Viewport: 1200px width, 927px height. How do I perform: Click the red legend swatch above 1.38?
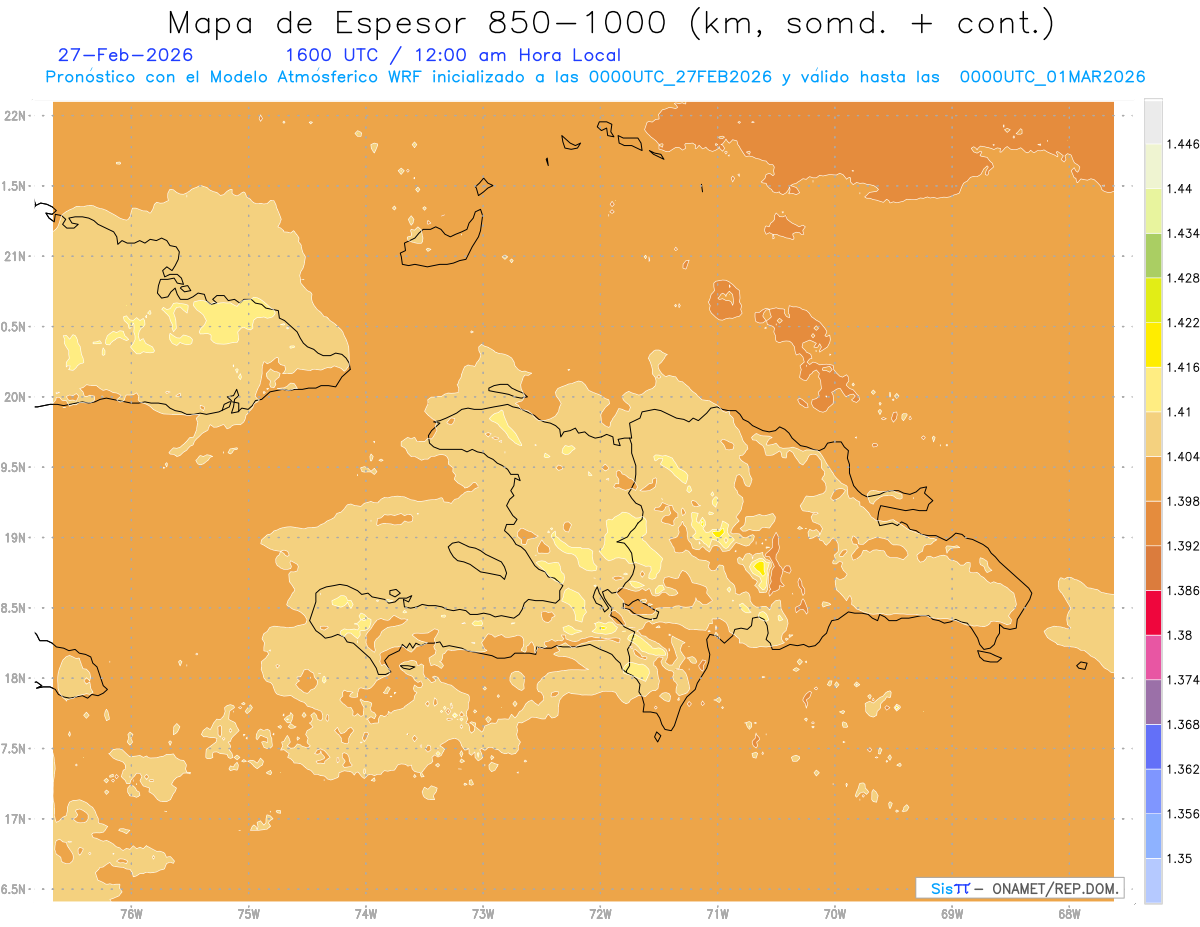[x=1153, y=612]
